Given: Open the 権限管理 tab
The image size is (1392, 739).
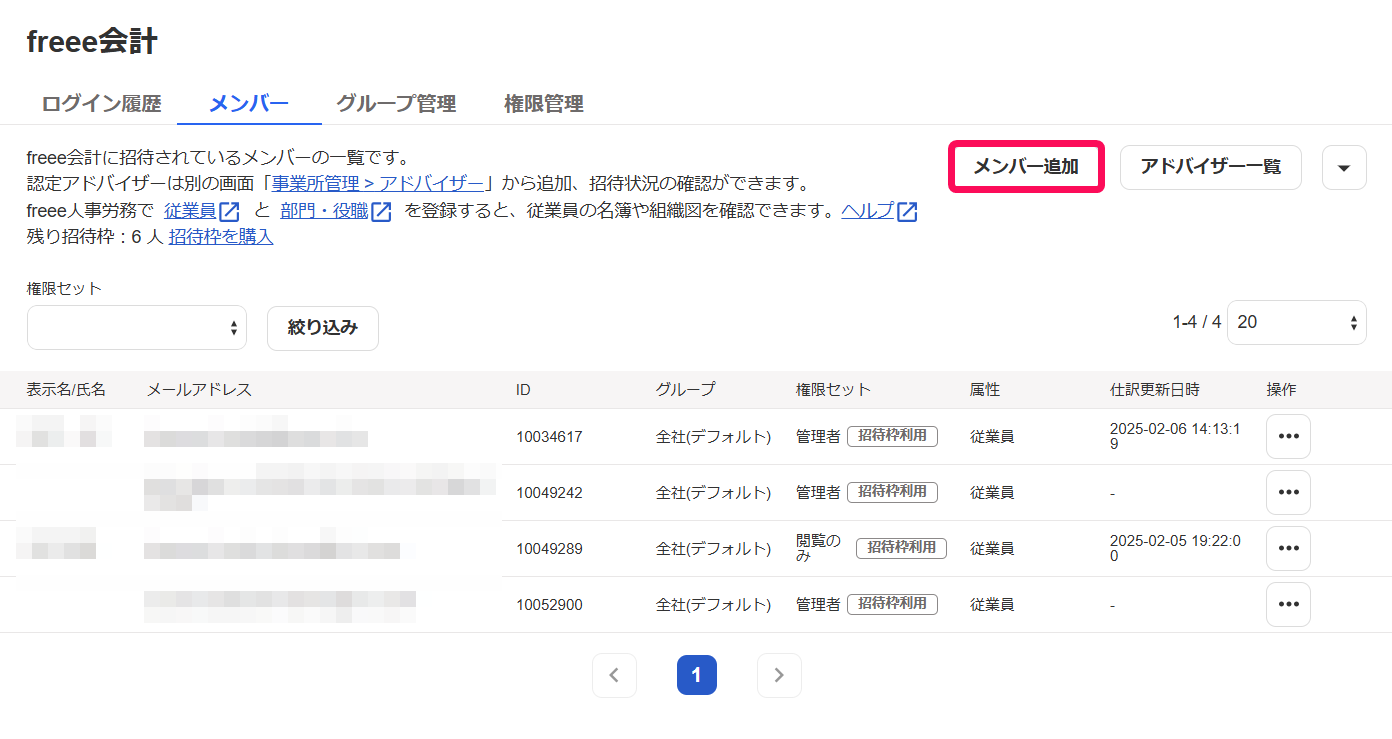Looking at the screenshot, I should pyautogui.click(x=544, y=103).
